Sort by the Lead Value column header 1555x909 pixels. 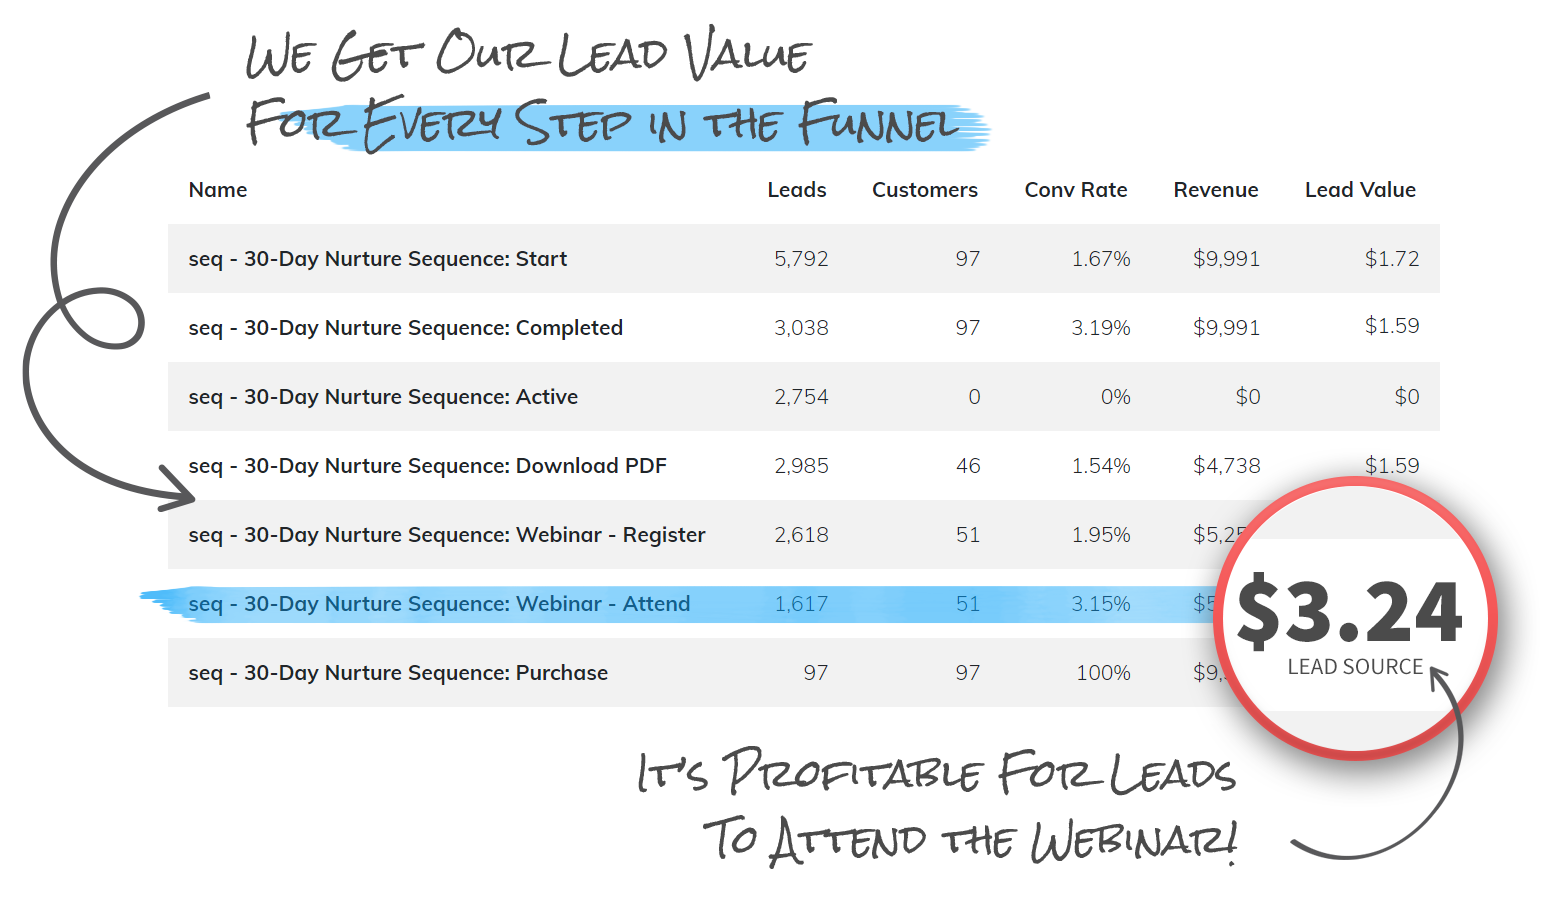[x=1360, y=189]
